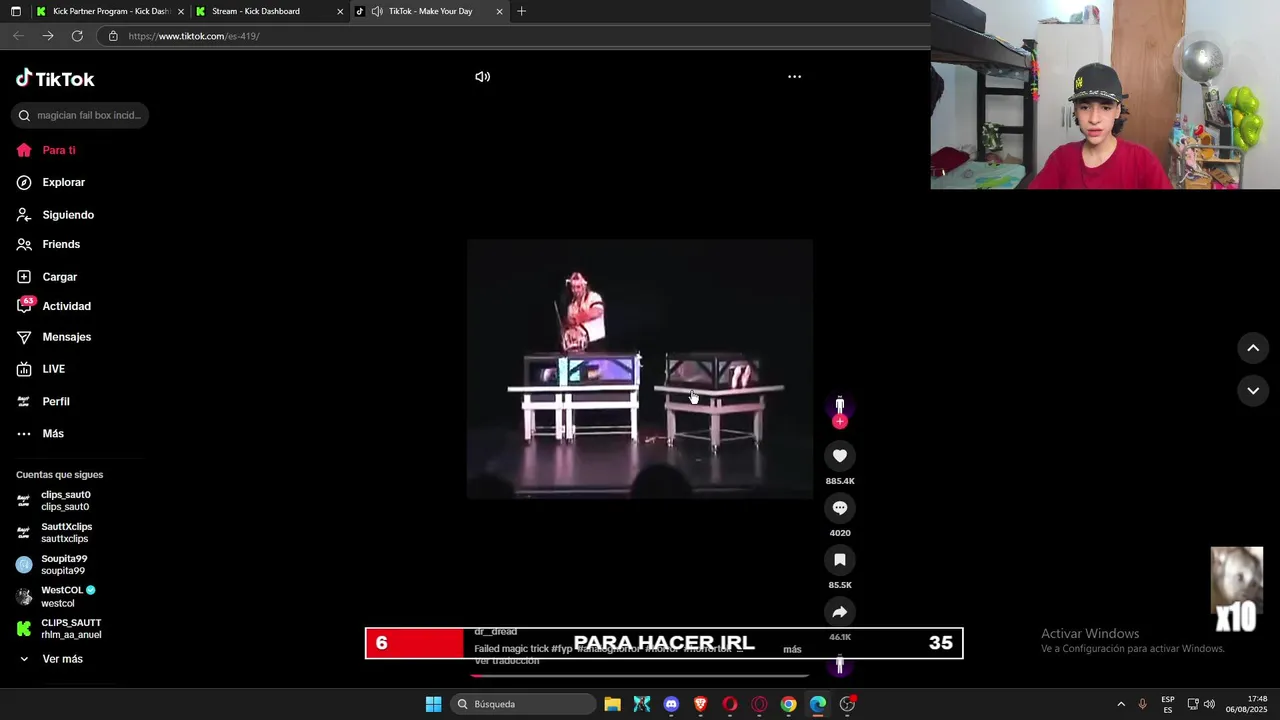1280x720 pixels.
Task: Open Discord from taskbar
Action: [671, 704]
